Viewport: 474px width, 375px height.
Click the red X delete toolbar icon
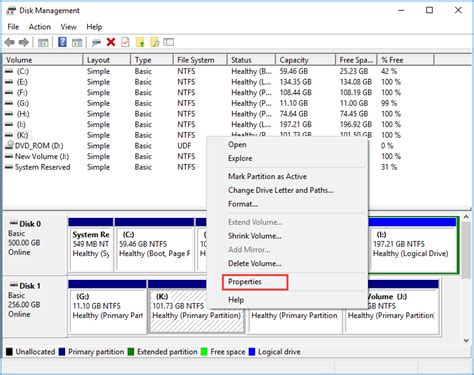click(x=111, y=42)
